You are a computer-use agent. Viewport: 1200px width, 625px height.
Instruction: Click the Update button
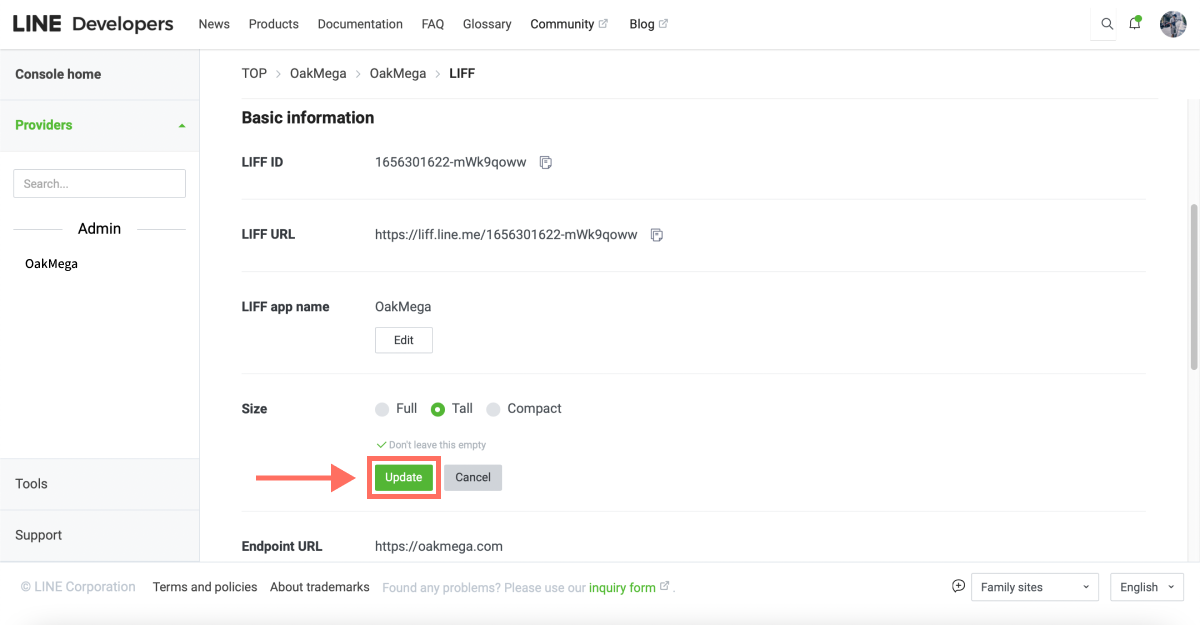404,478
